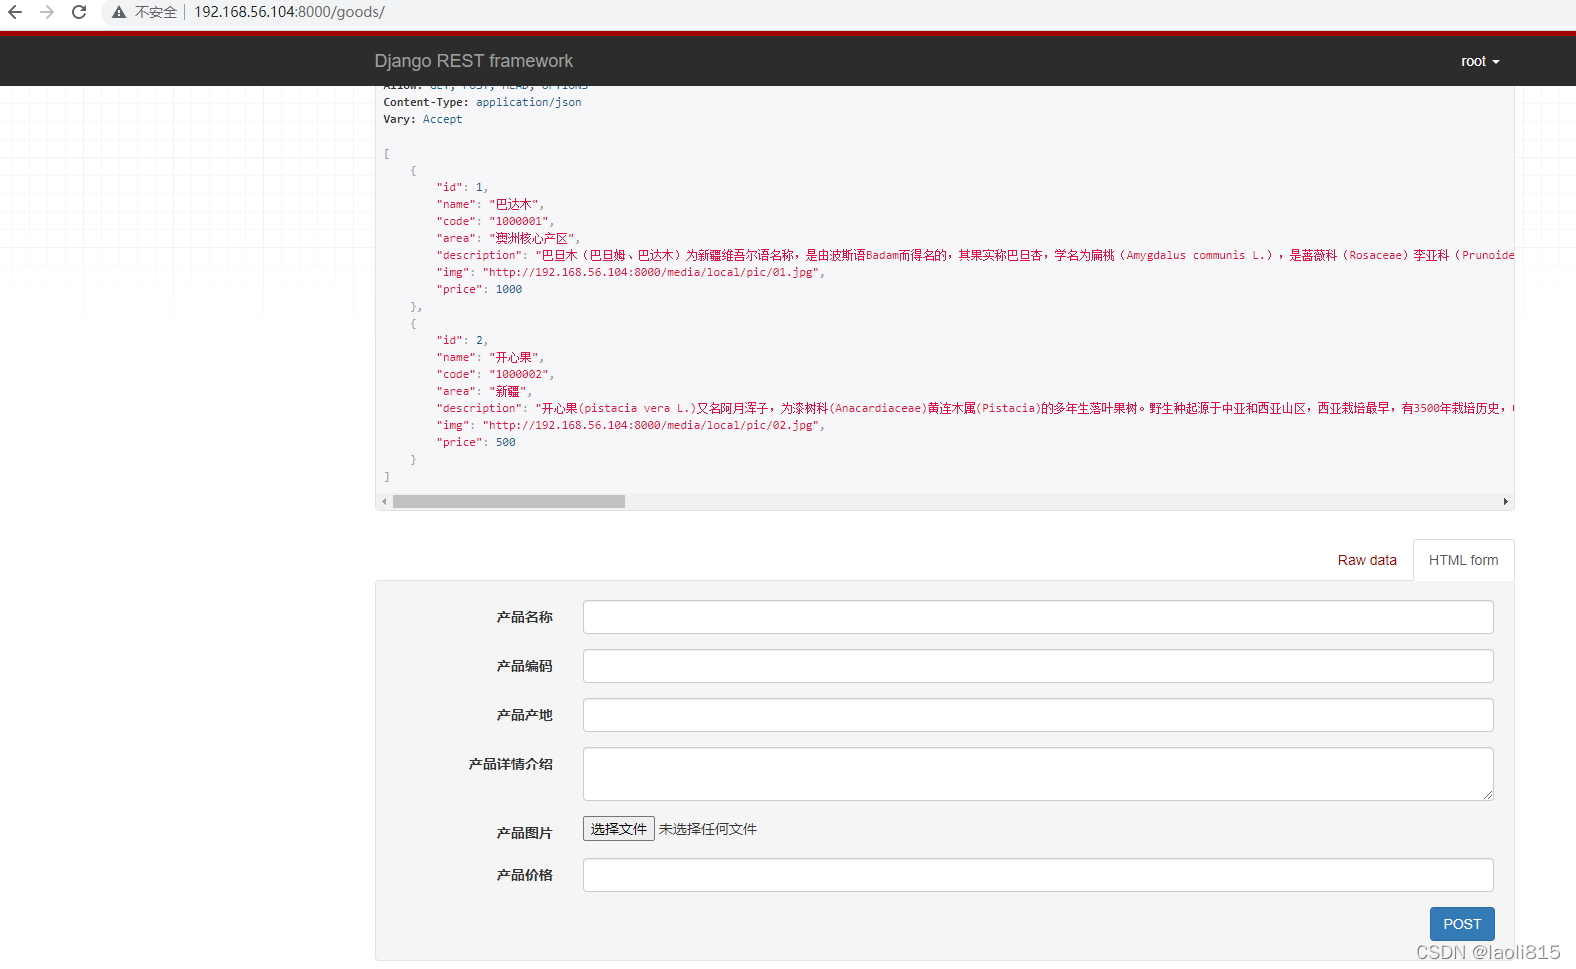Image resolution: width=1576 pixels, height=969 pixels.
Task: Select the address bar URL 192.168.56.104:8000/goods/
Action: coord(289,12)
